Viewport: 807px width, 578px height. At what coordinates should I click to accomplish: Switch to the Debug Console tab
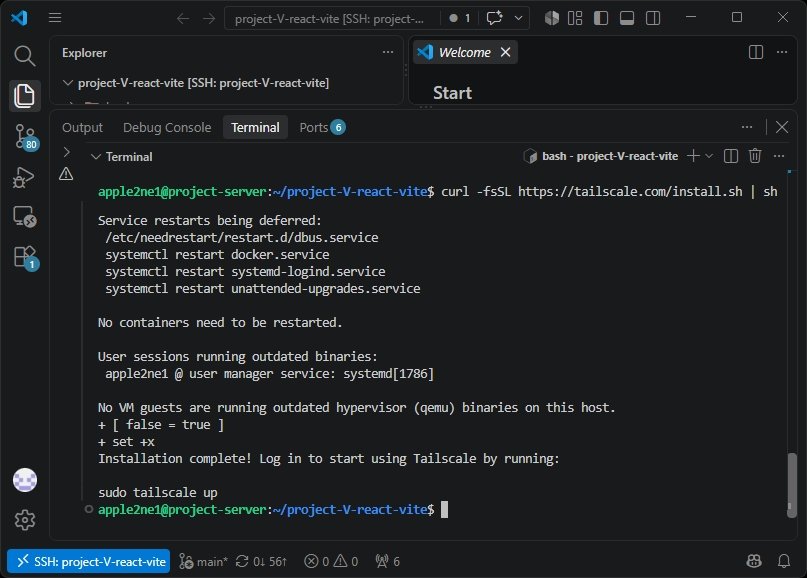click(x=167, y=127)
